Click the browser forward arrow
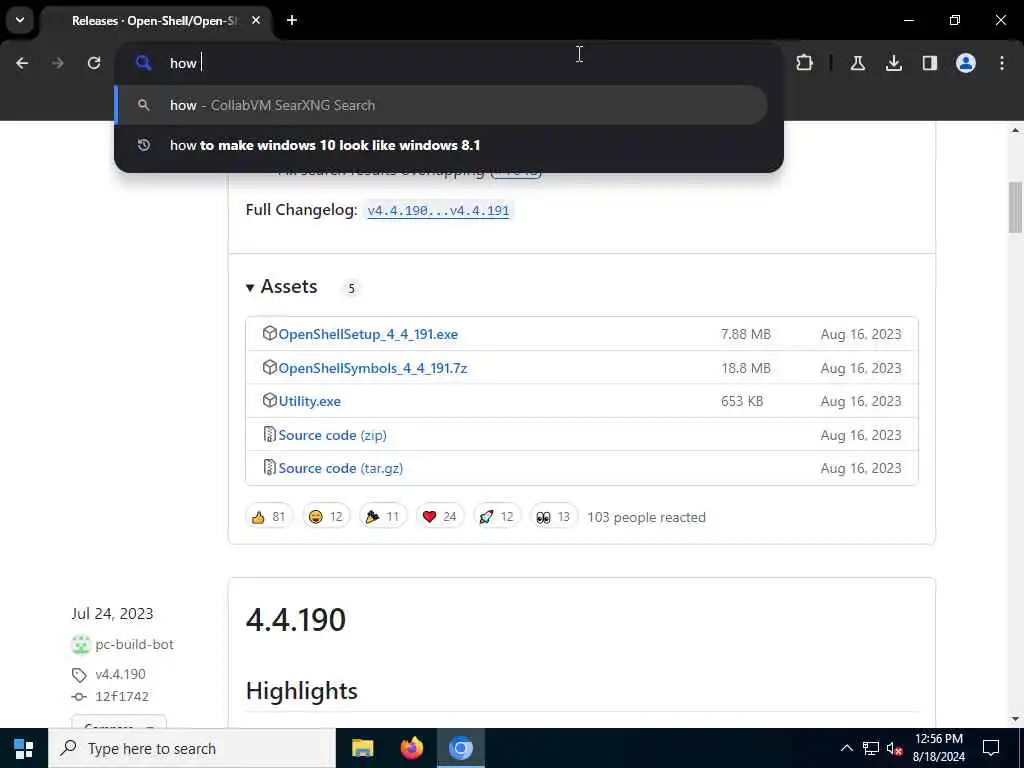The image size is (1024, 768). pos(58,63)
